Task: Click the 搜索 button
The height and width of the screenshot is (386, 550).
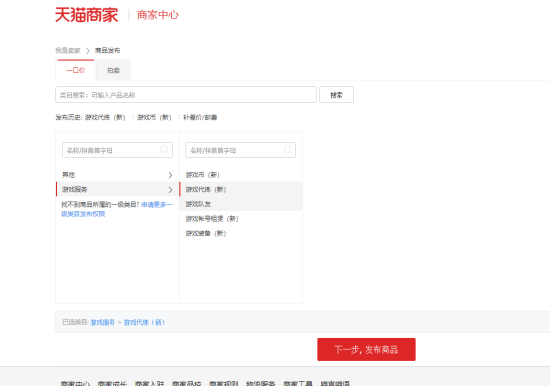Action: click(x=336, y=95)
